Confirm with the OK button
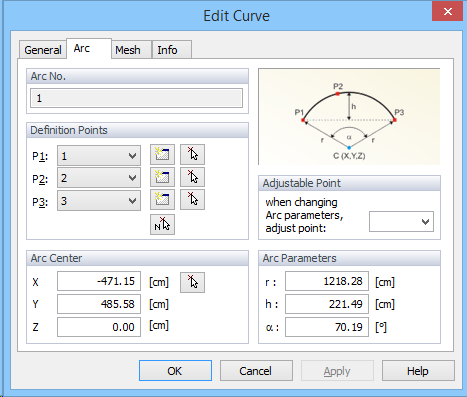Image resolution: width=467 pixels, height=397 pixels. click(175, 370)
